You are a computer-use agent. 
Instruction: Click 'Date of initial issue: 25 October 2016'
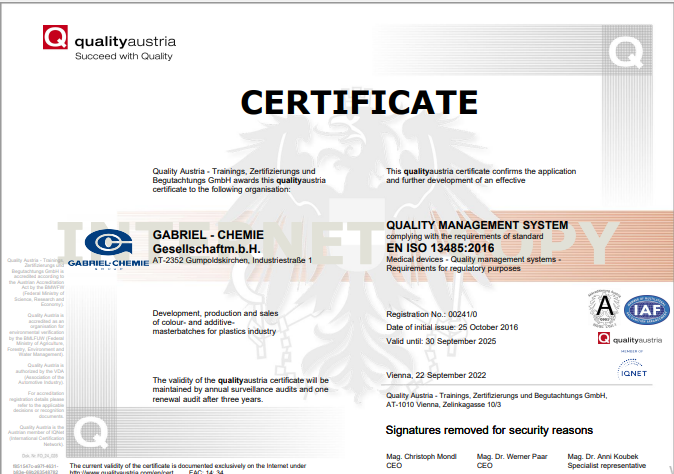pos(452,327)
